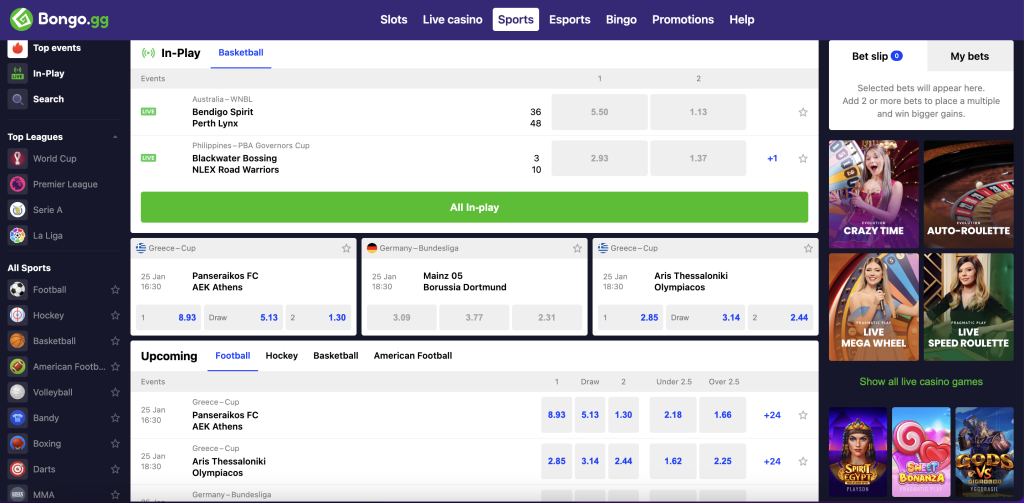This screenshot has width=1024, height=503.
Task: Select Sports in top navigation
Action: [x=516, y=20]
